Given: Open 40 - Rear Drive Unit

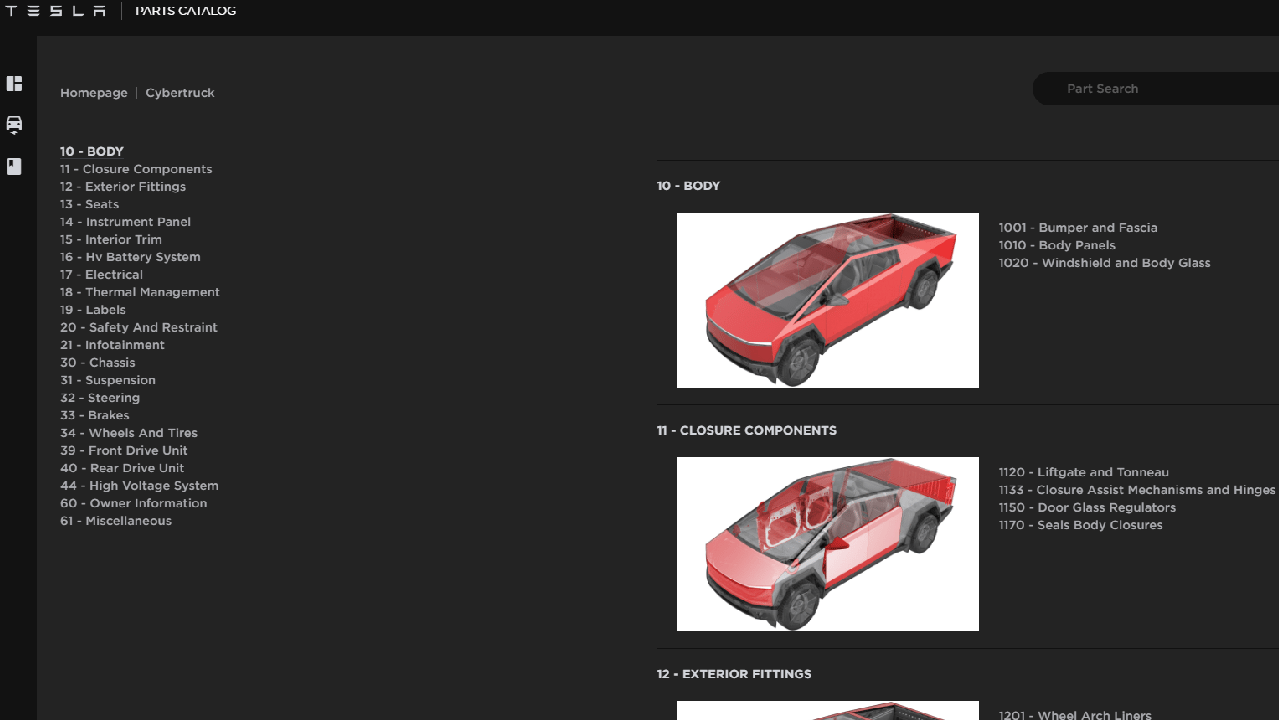Looking at the screenshot, I should 122,468.
